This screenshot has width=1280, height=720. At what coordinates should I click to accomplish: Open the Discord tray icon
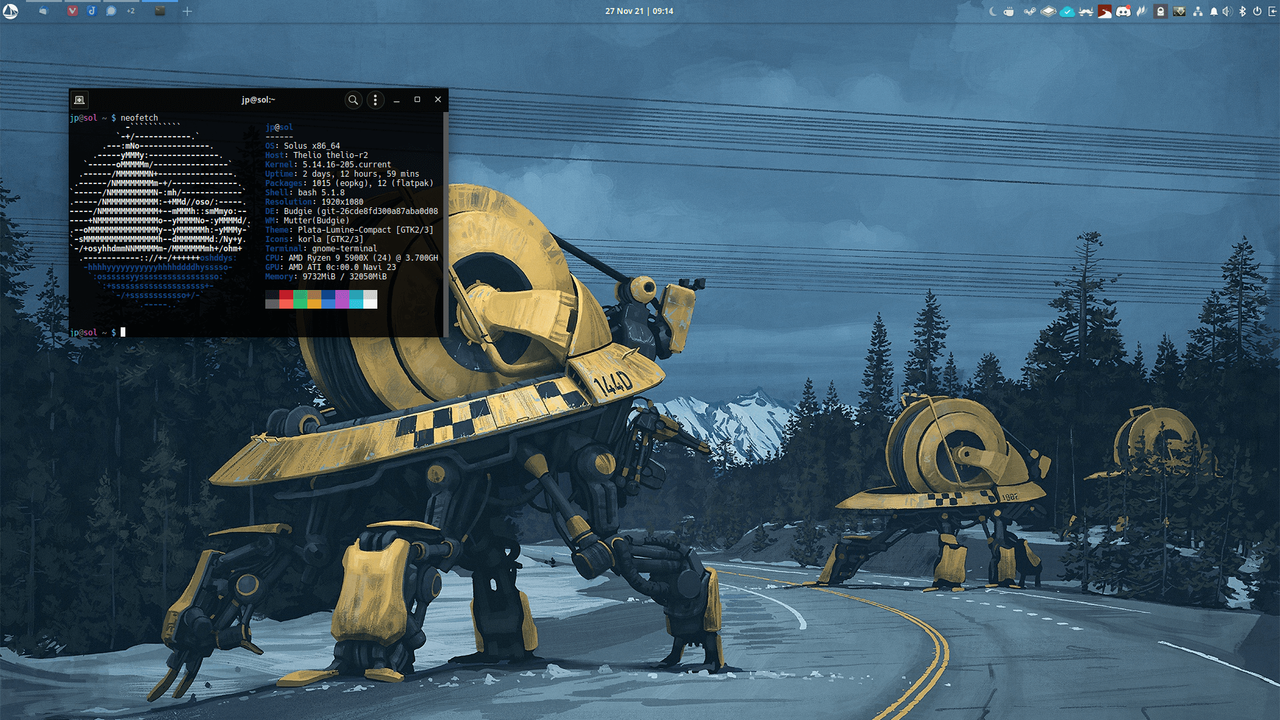coord(1123,11)
